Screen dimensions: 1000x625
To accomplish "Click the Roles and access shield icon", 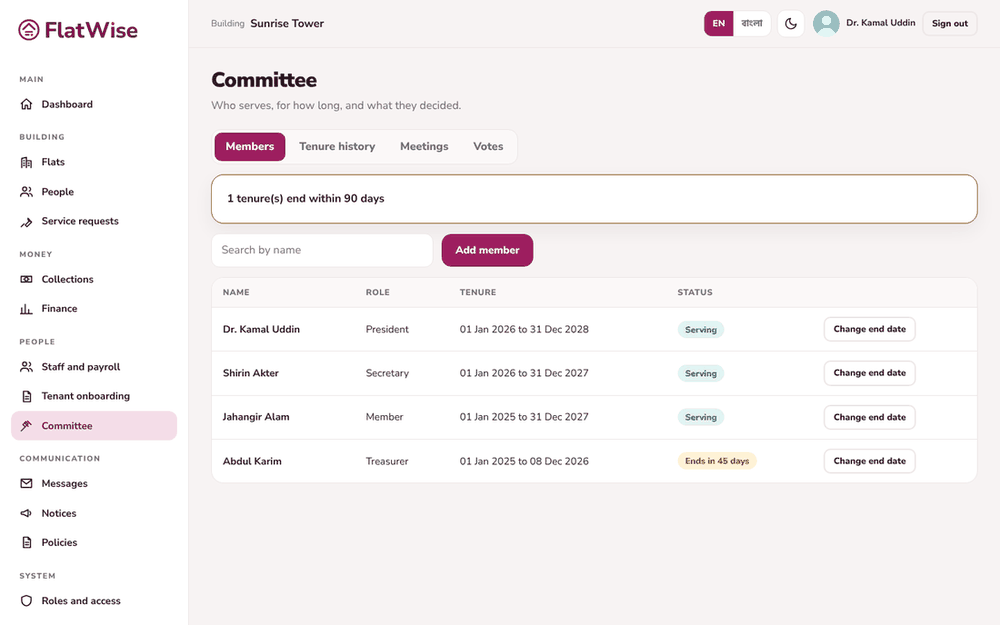I will 26,601.
